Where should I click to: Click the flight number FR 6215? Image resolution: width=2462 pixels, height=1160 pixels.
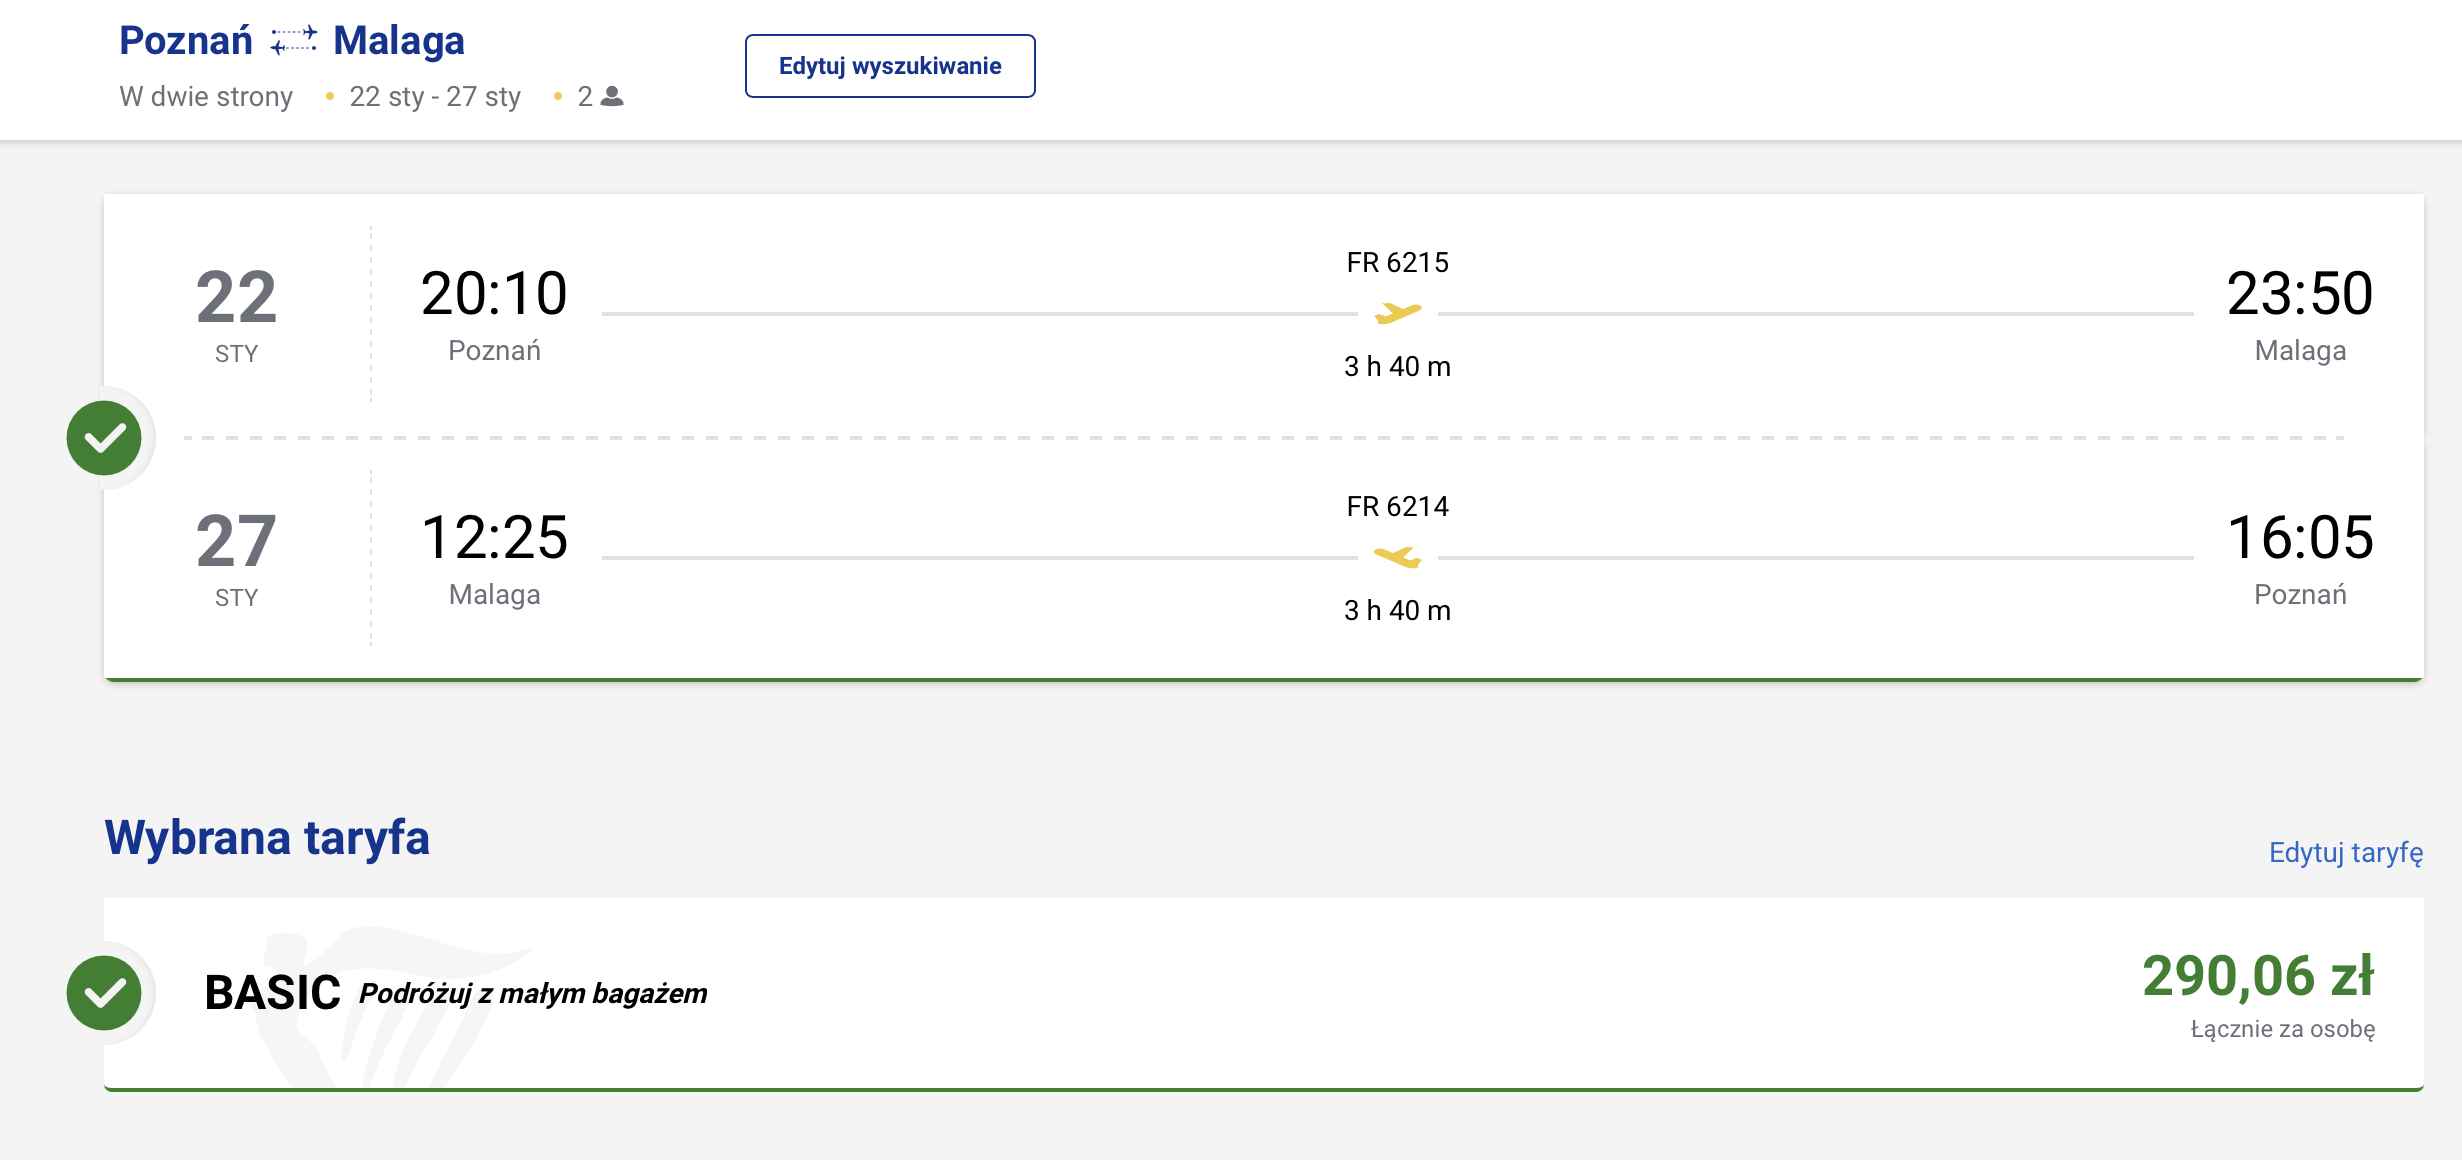click(1397, 262)
